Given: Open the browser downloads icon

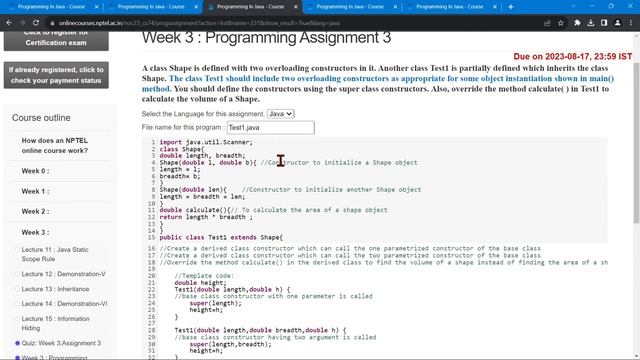Looking at the screenshot, I should pyautogui.click(x=591, y=23).
